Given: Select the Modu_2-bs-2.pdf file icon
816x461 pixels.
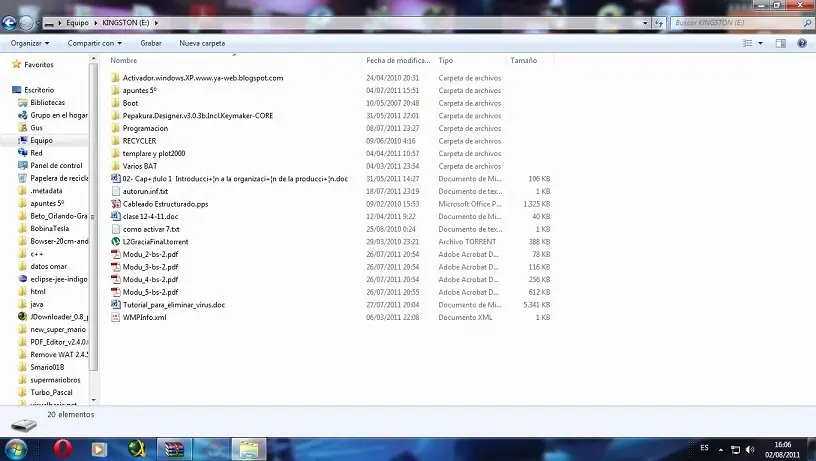Looking at the screenshot, I should pos(116,254).
